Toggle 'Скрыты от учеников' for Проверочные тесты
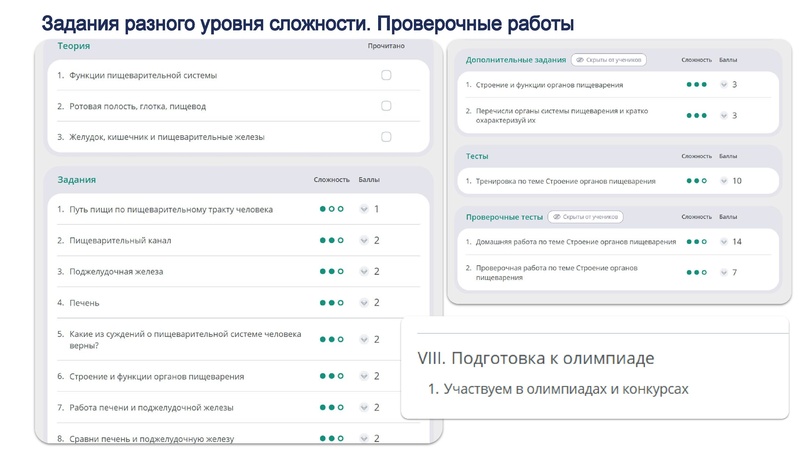The height and width of the screenshot is (450, 800). click(585, 217)
